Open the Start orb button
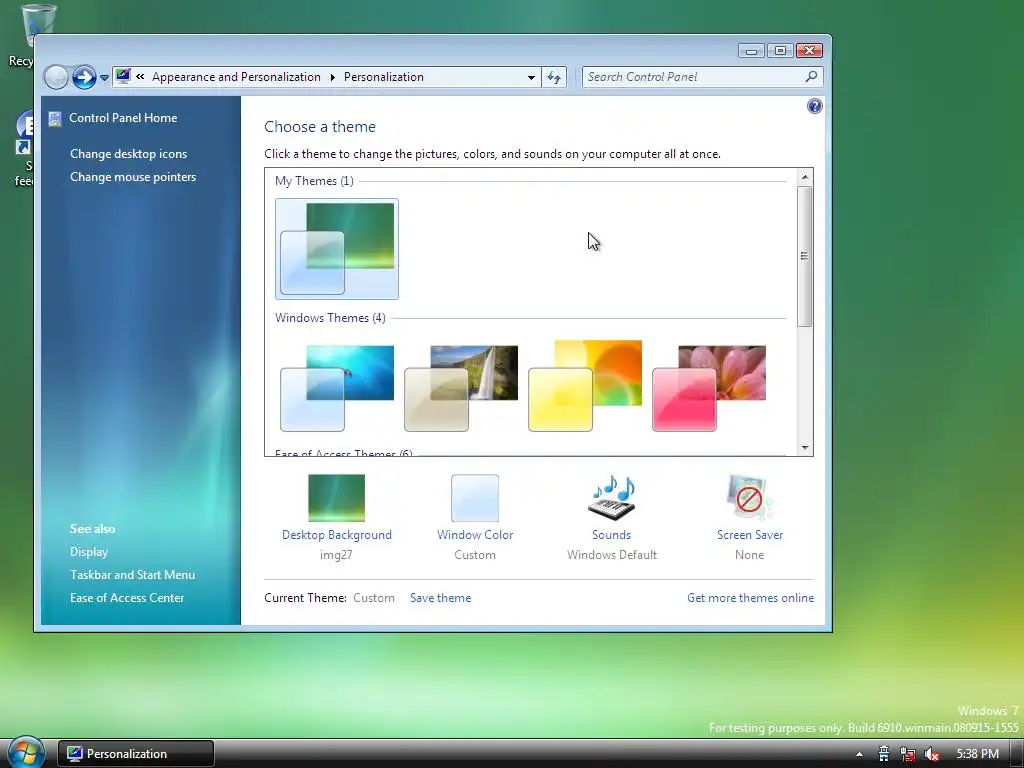The width and height of the screenshot is (1024, 768). tap(26, 752)
